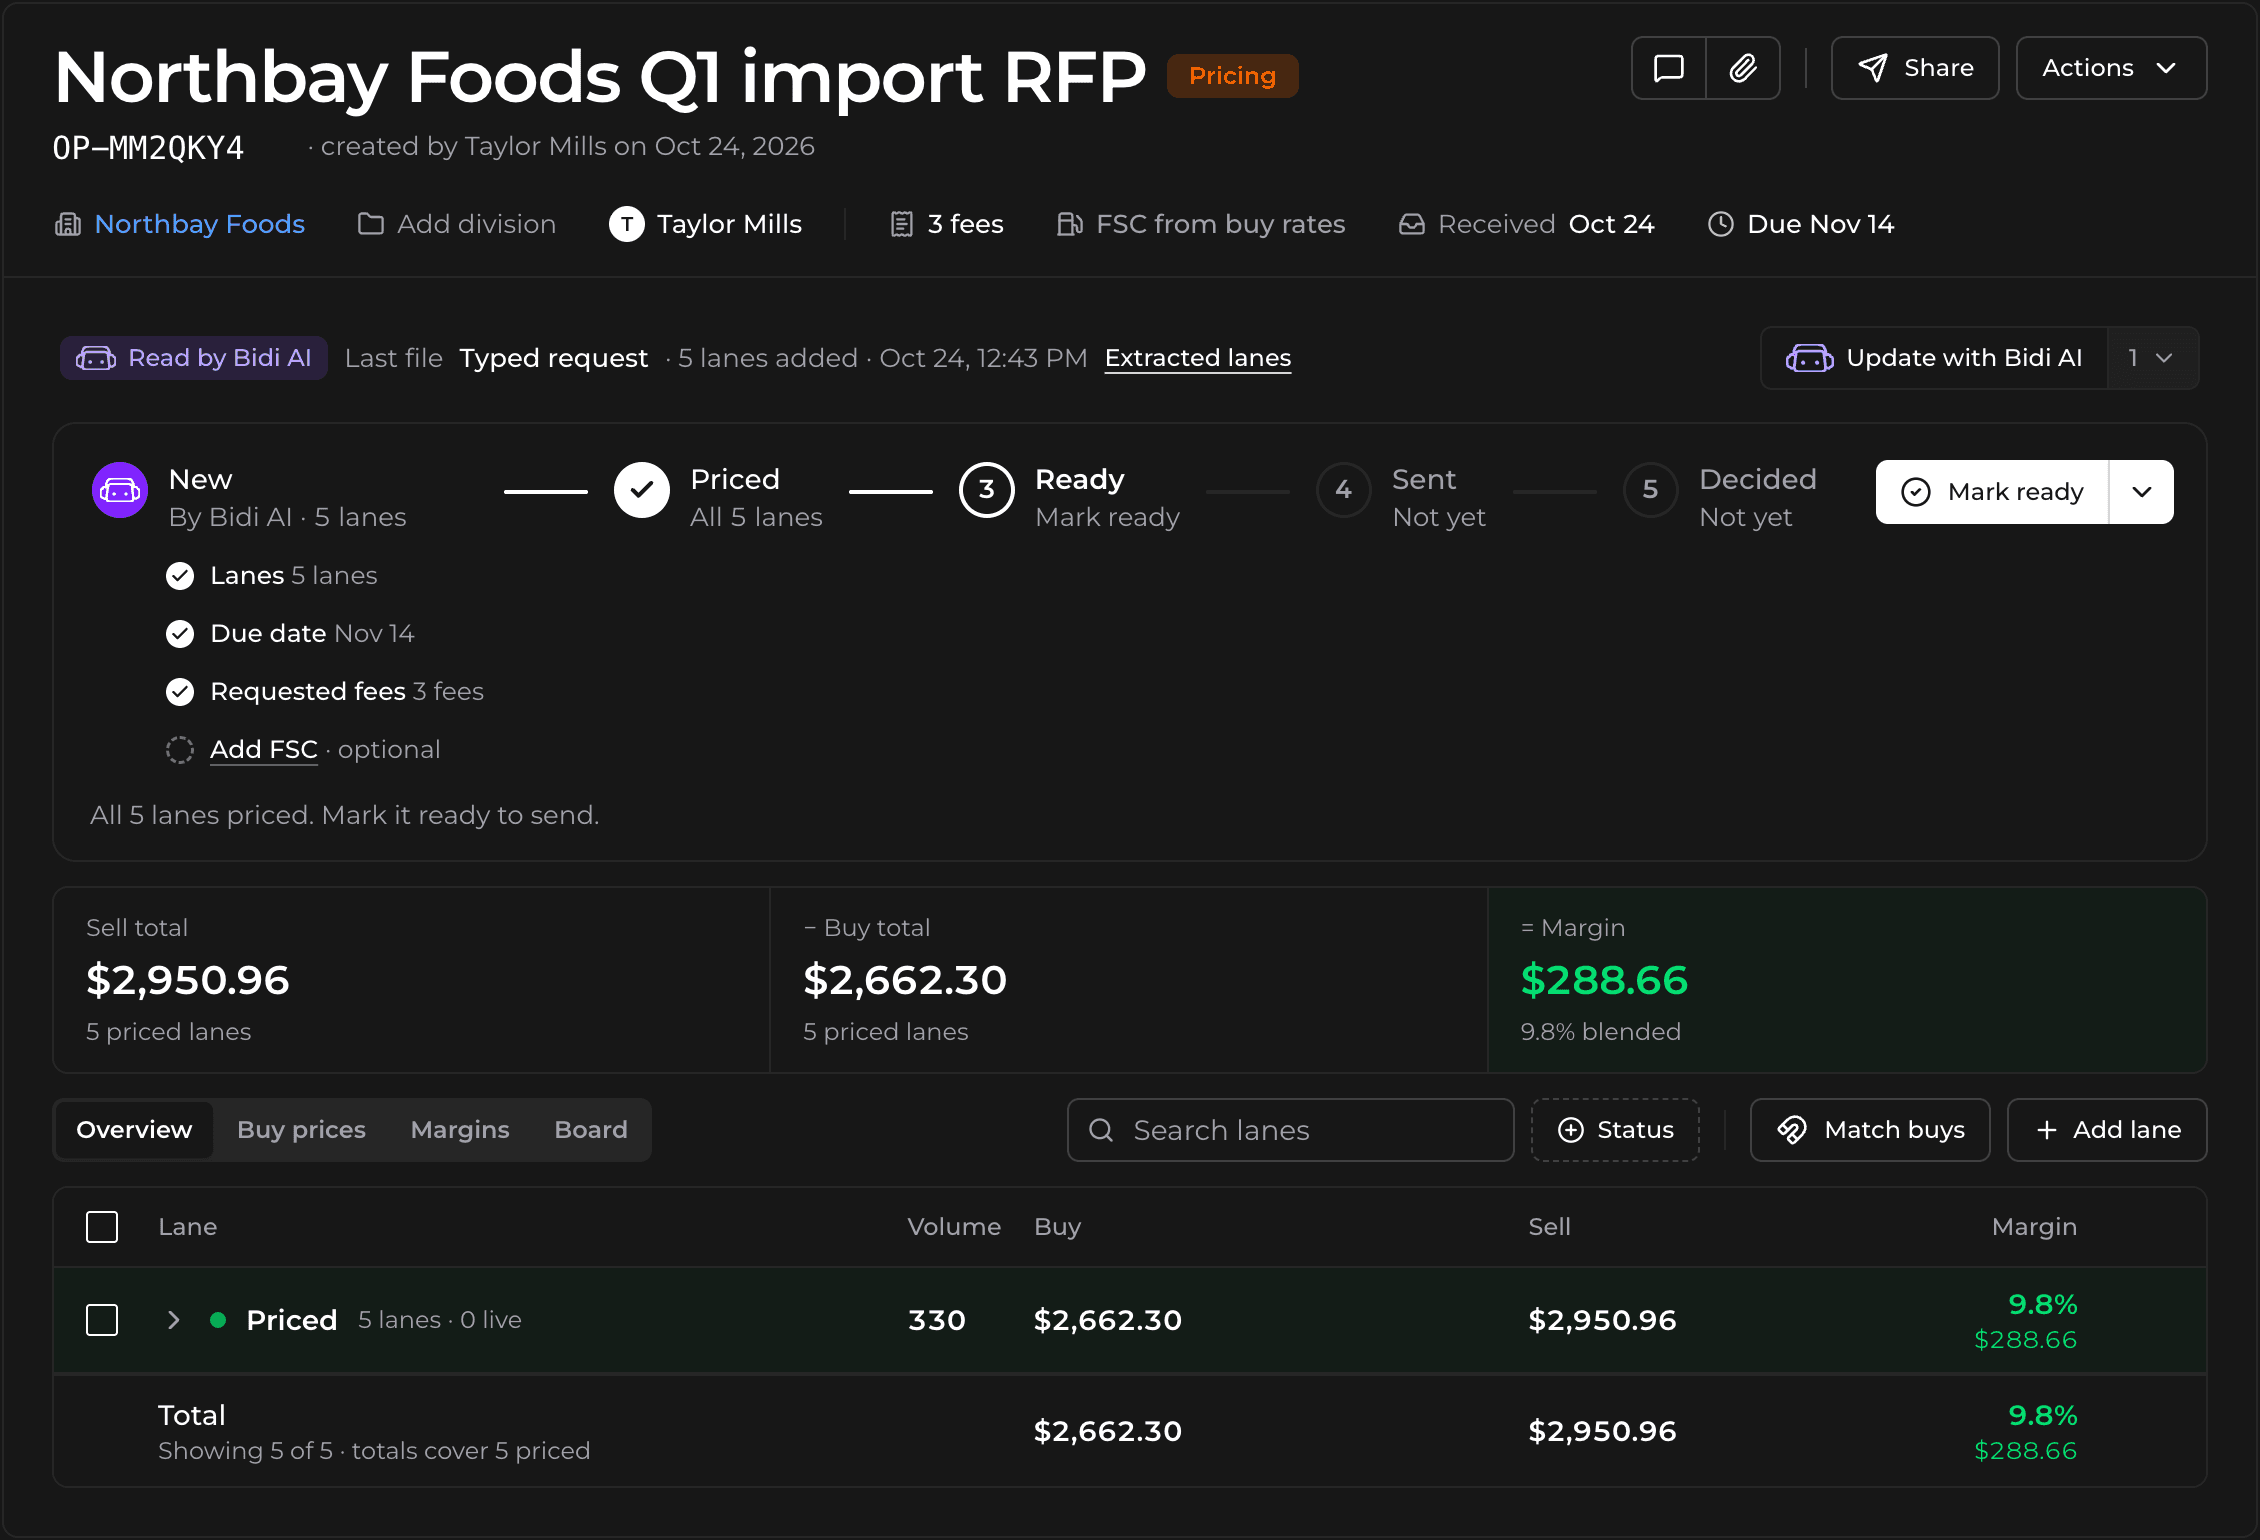Click the Add lane button
2260x1540 pixels.
tap(2107, 1130)
